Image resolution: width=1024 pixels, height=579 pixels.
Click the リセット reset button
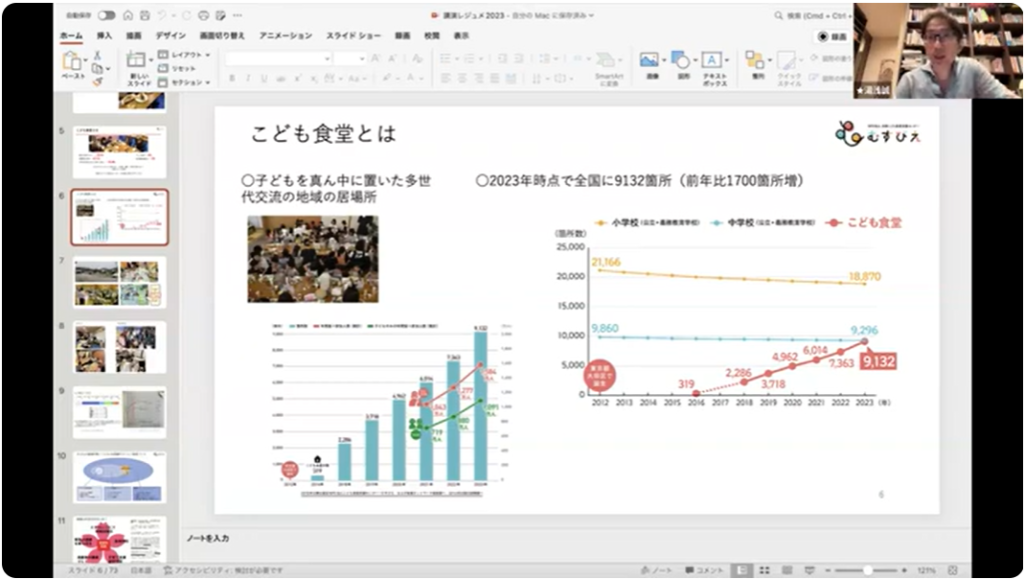click(176, 69)
